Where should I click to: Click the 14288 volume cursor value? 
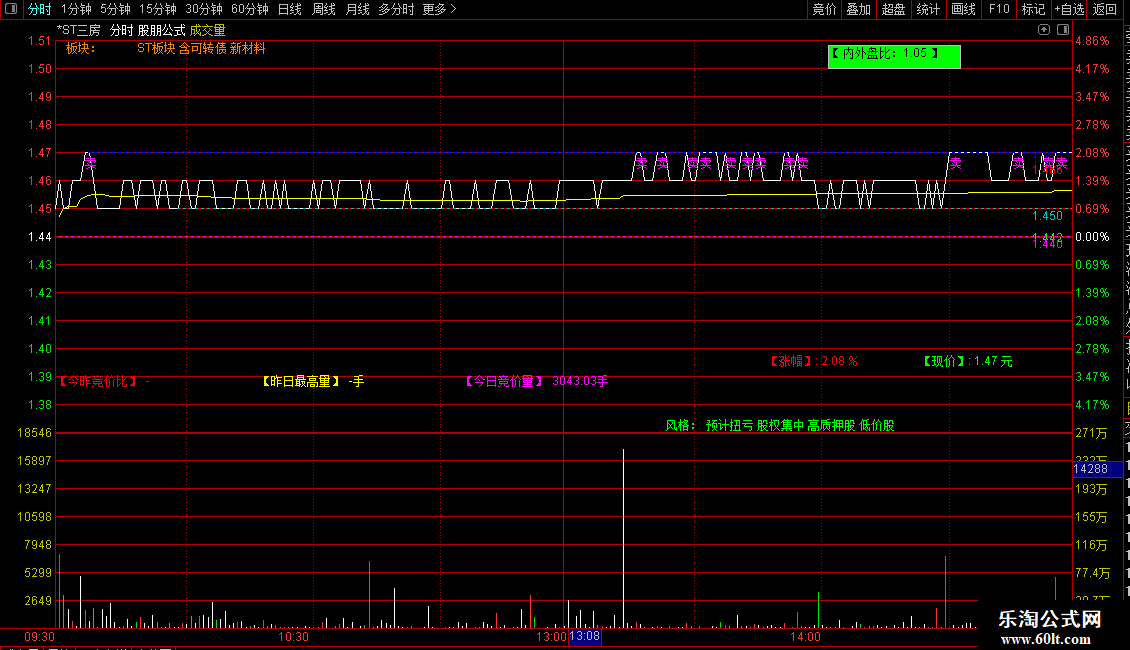click(x=1097, y=469)
